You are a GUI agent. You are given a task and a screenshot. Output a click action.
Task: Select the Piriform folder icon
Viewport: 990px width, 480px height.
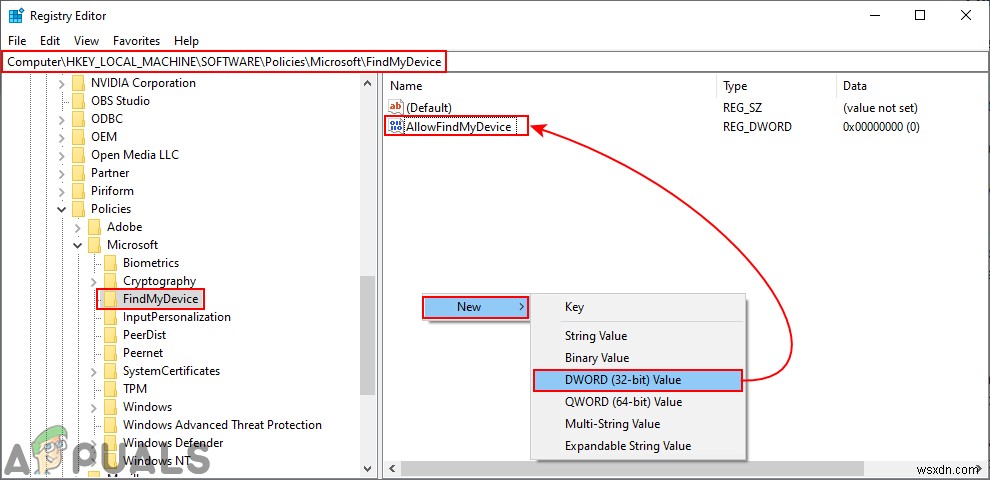click(78, 191)
